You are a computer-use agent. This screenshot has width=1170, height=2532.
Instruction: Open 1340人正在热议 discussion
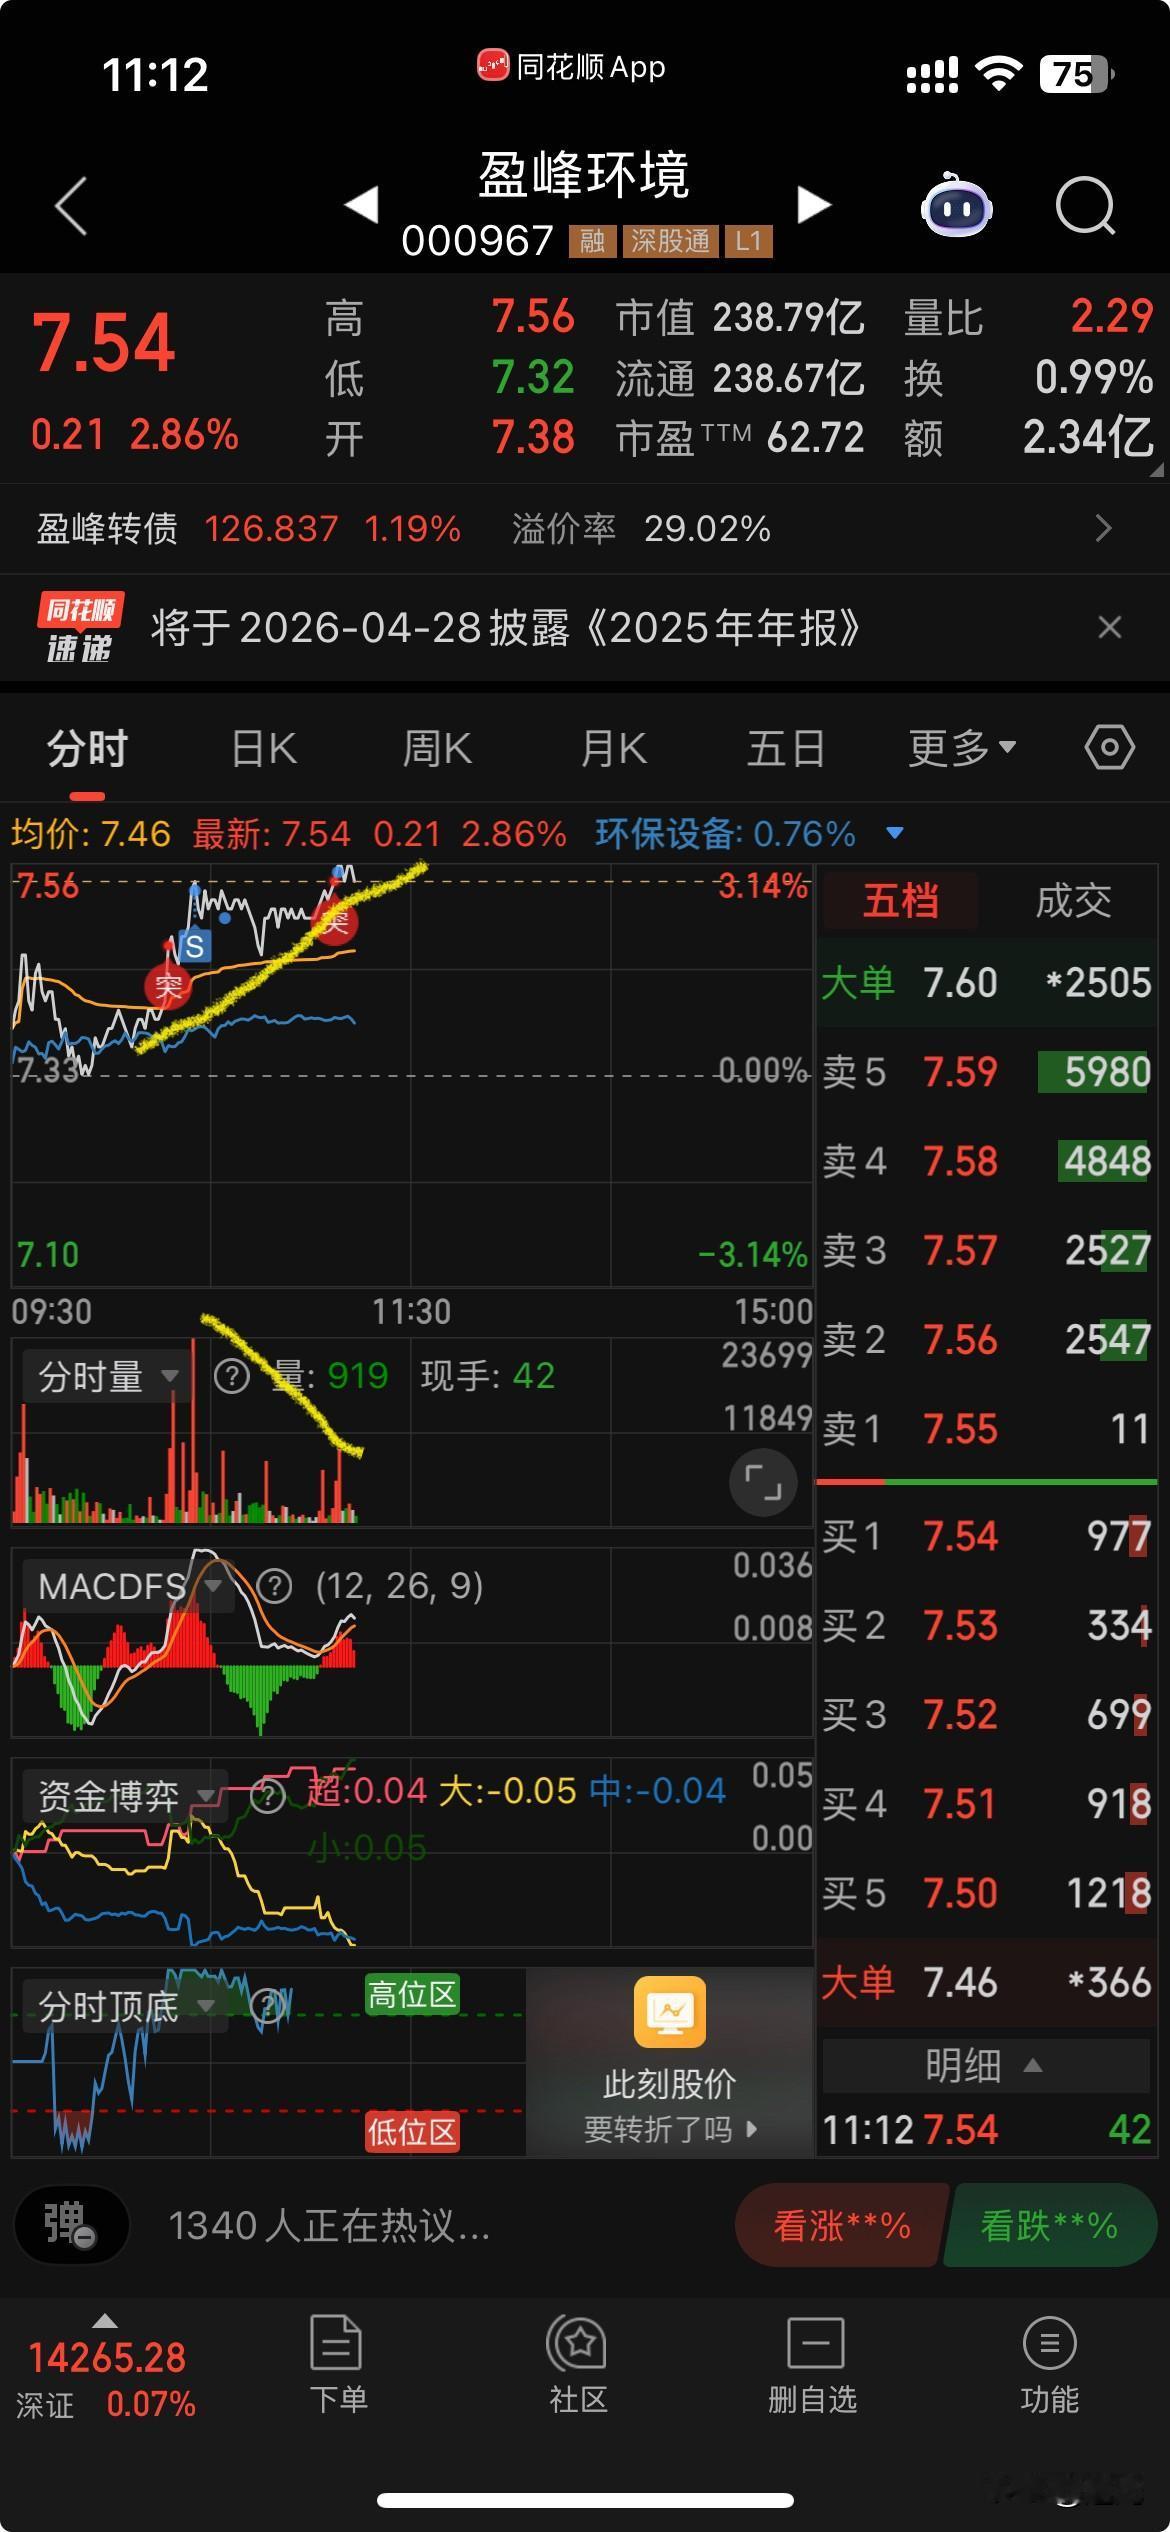329,2226
